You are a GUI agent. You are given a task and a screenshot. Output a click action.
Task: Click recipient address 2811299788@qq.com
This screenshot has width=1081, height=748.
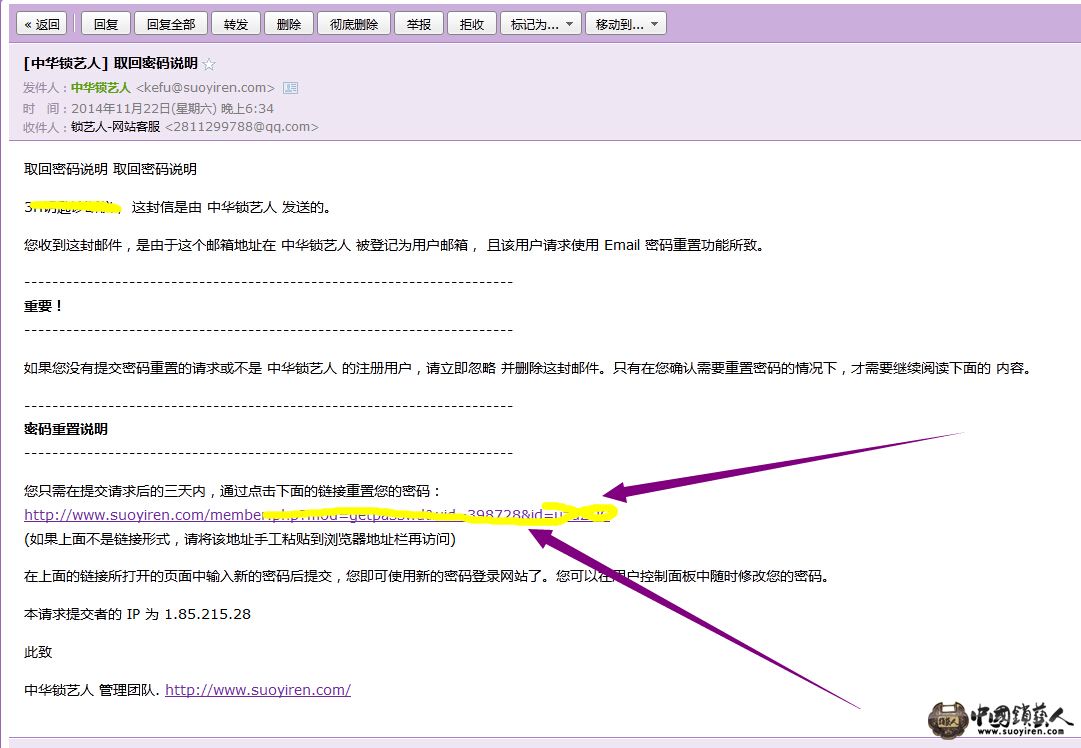click(242, 127)
